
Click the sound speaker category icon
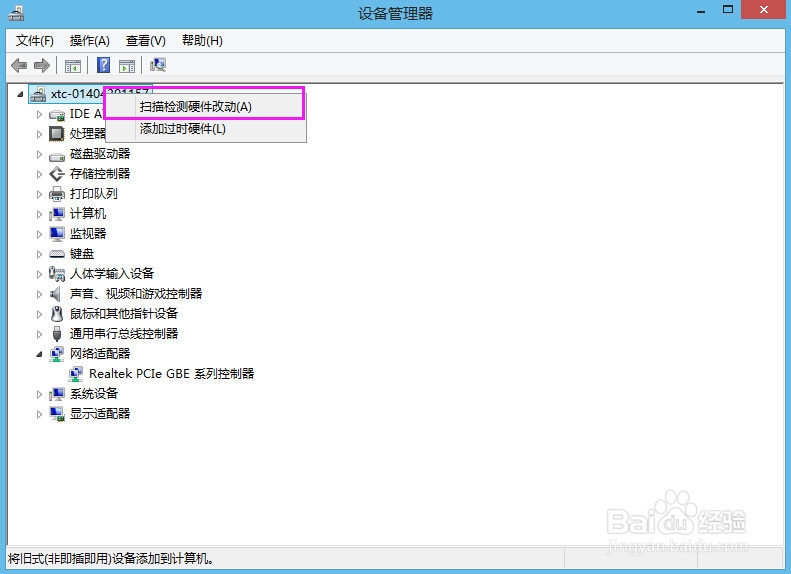coord(56,294)
